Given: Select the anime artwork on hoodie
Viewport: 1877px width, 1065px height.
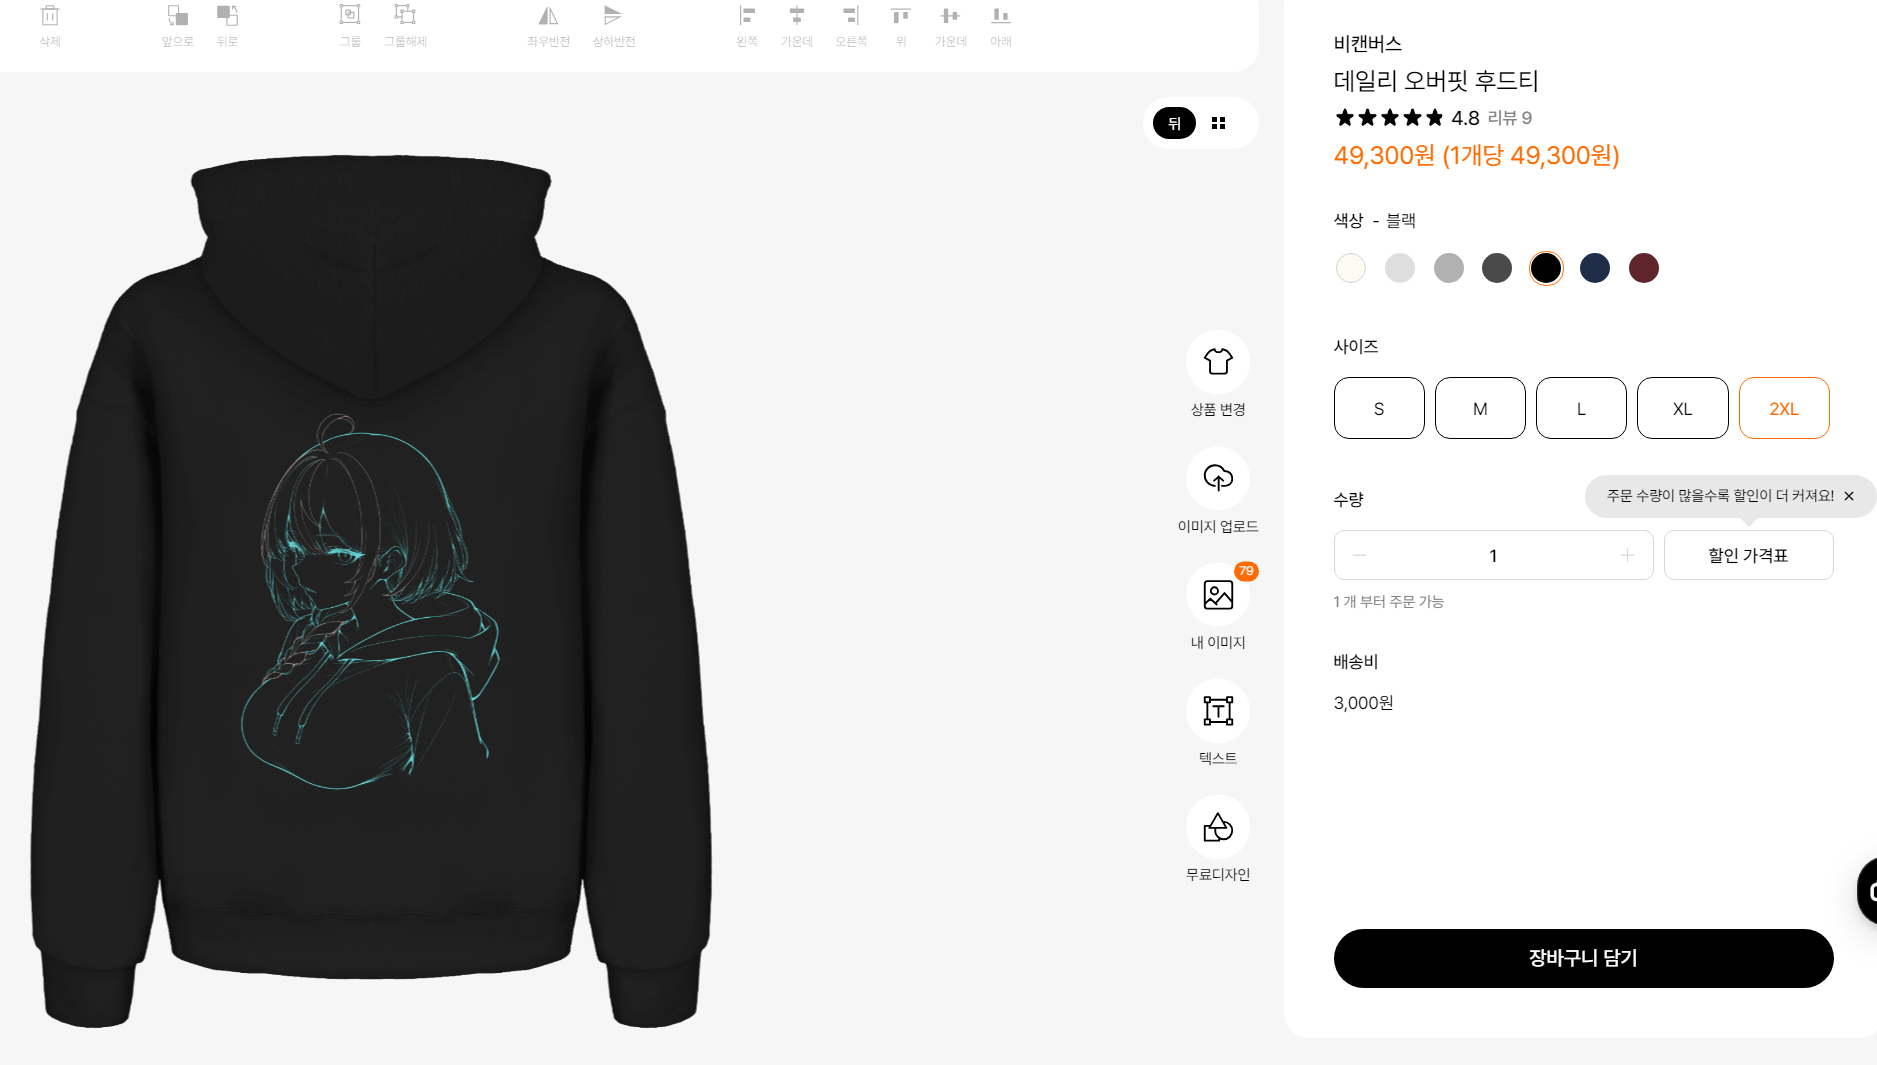Looking at the screenshot, I should 370,603.
